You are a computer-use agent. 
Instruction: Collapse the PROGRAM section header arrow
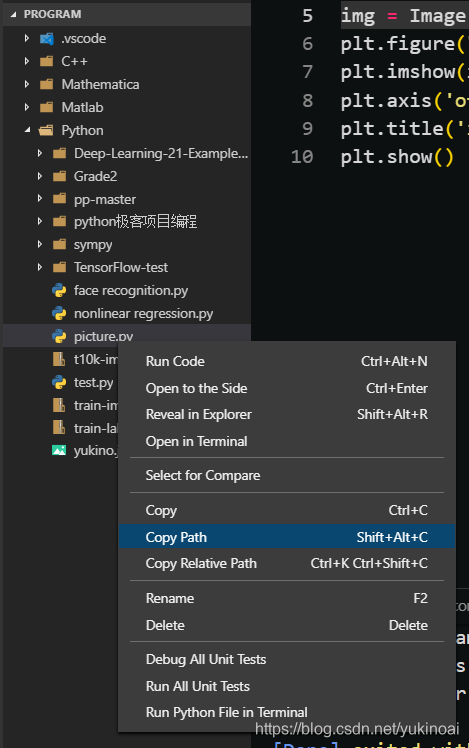coord(13,15)
